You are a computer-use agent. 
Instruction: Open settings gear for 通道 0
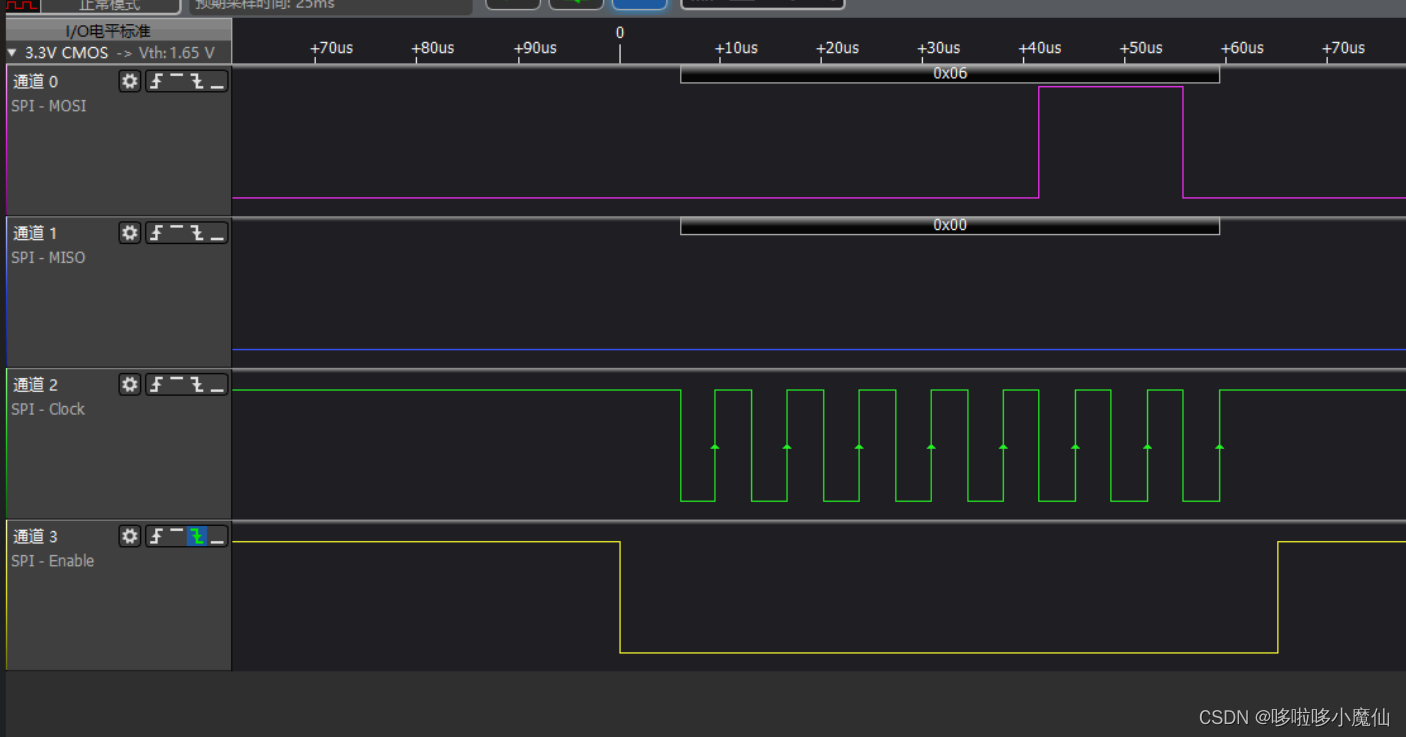(130, 81)
